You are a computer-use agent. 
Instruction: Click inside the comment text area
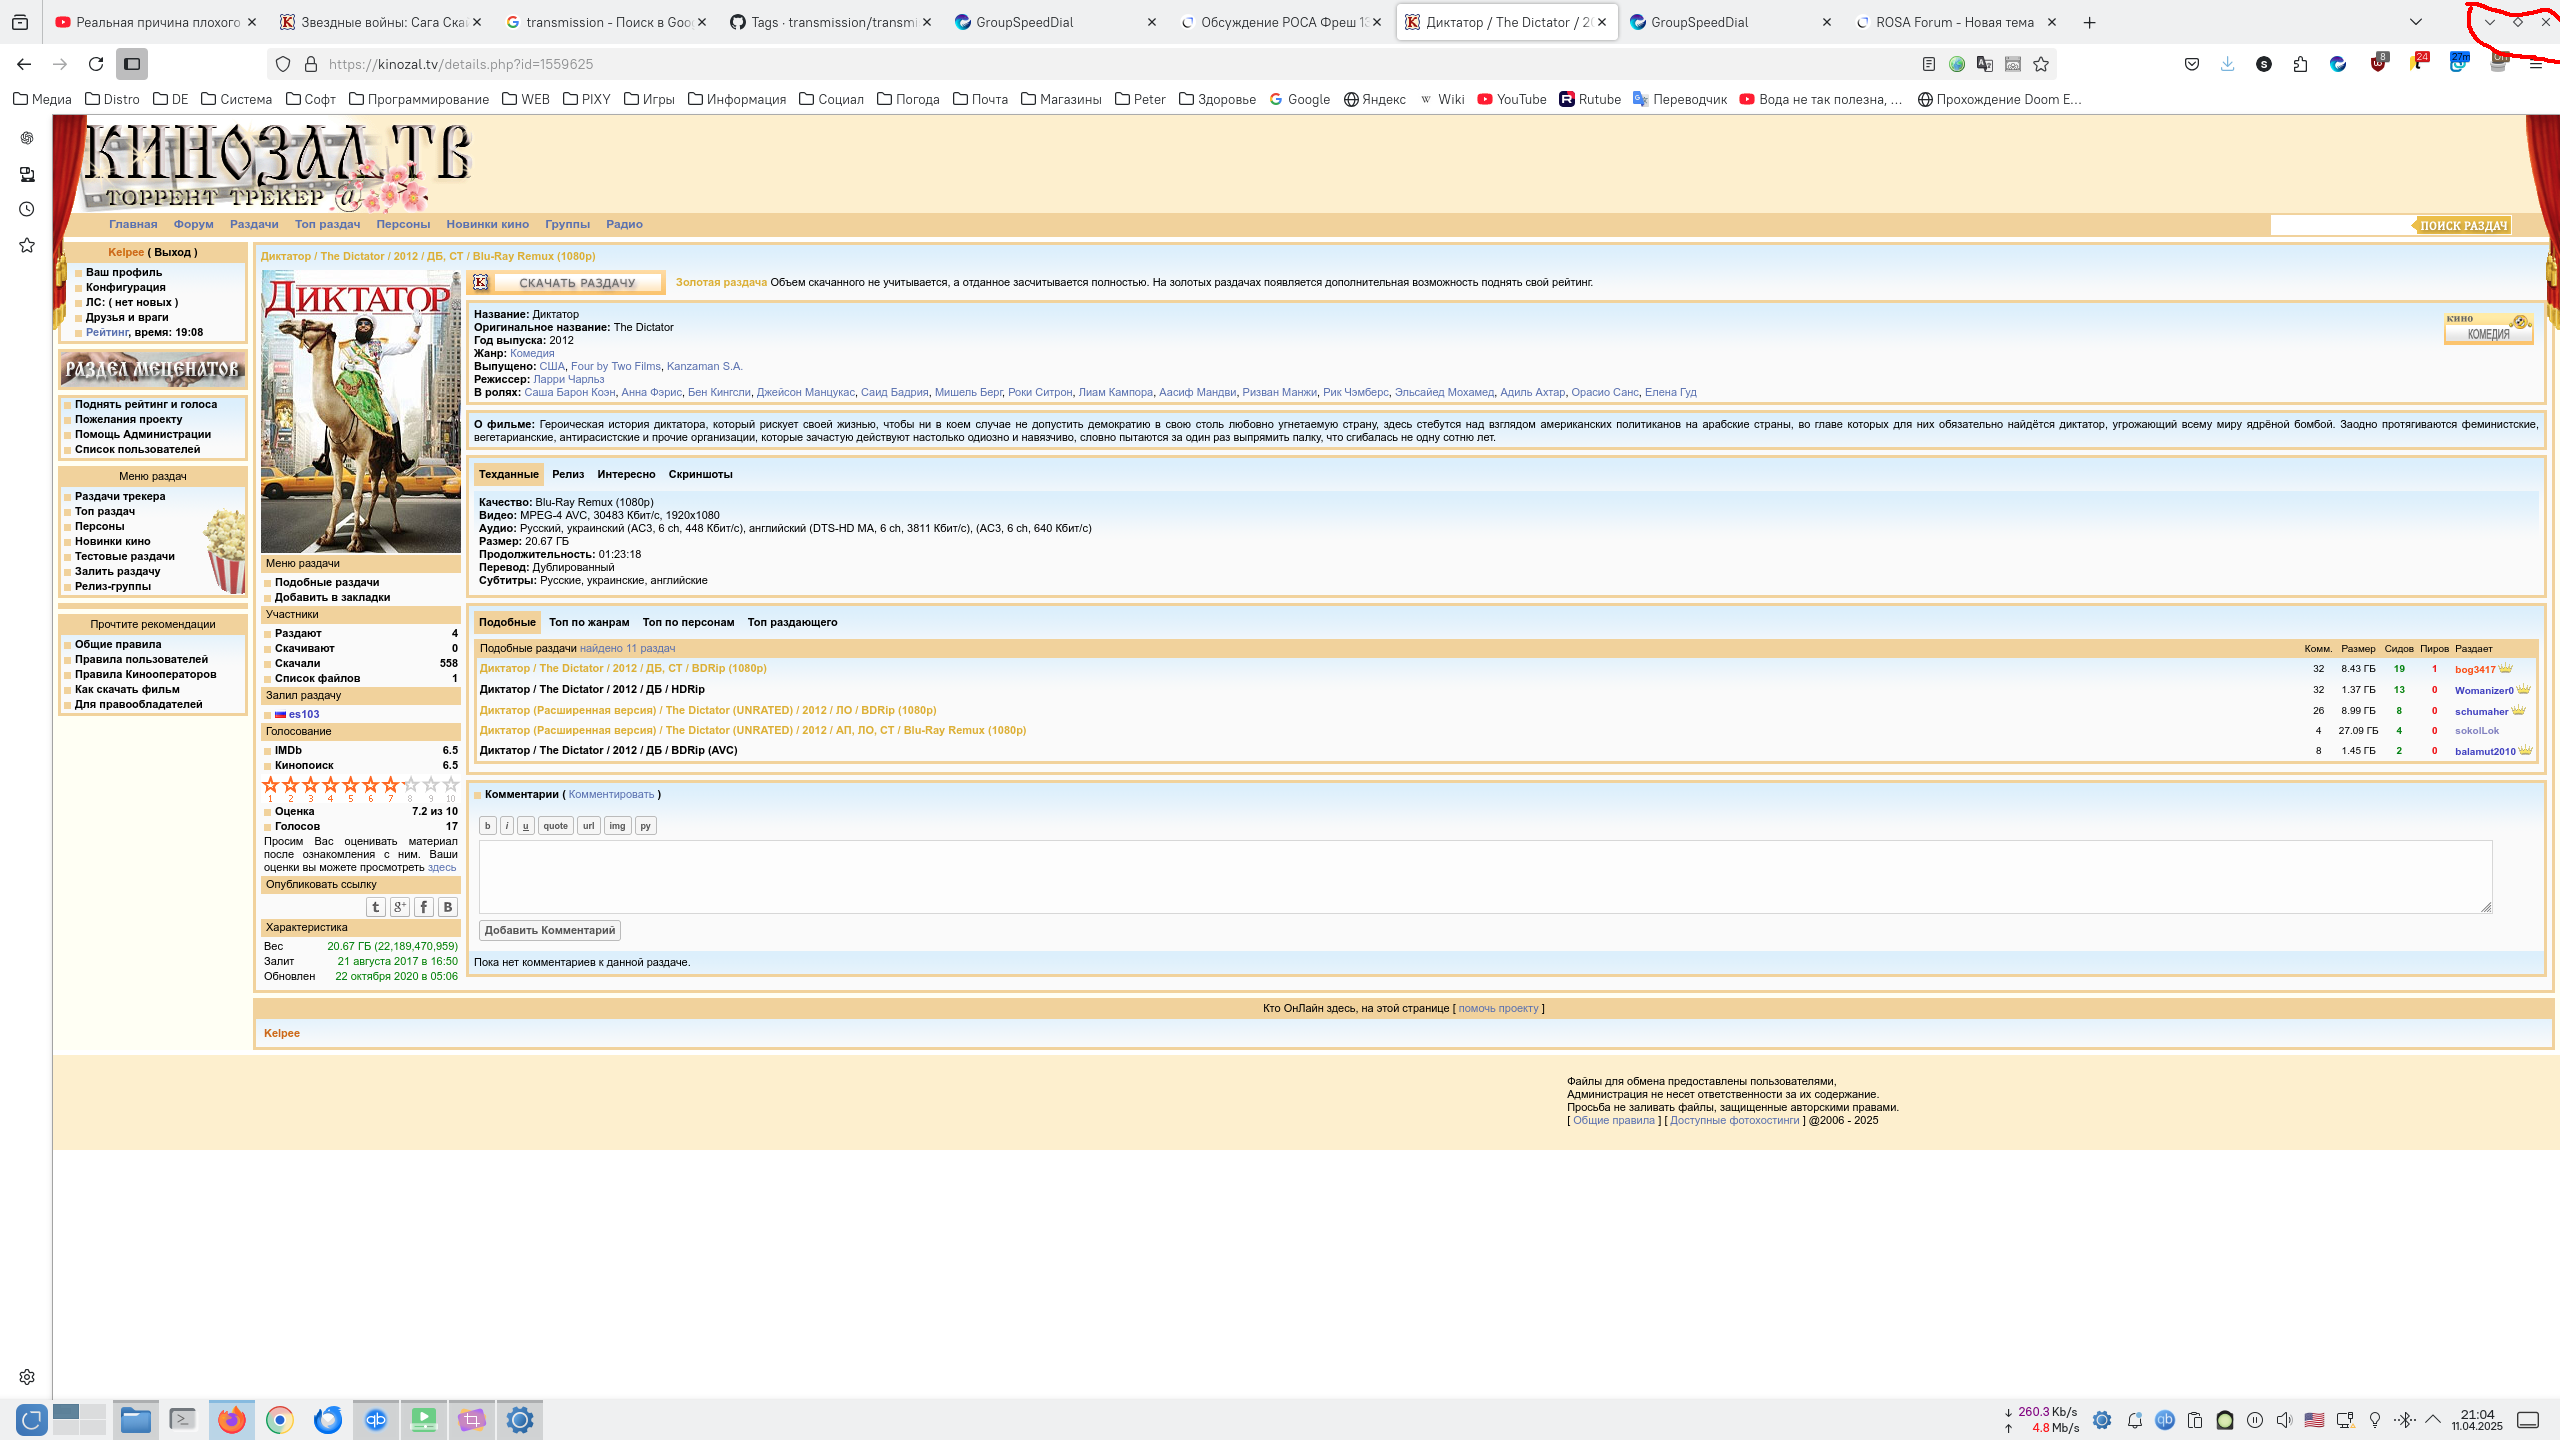click(1484, 876)
